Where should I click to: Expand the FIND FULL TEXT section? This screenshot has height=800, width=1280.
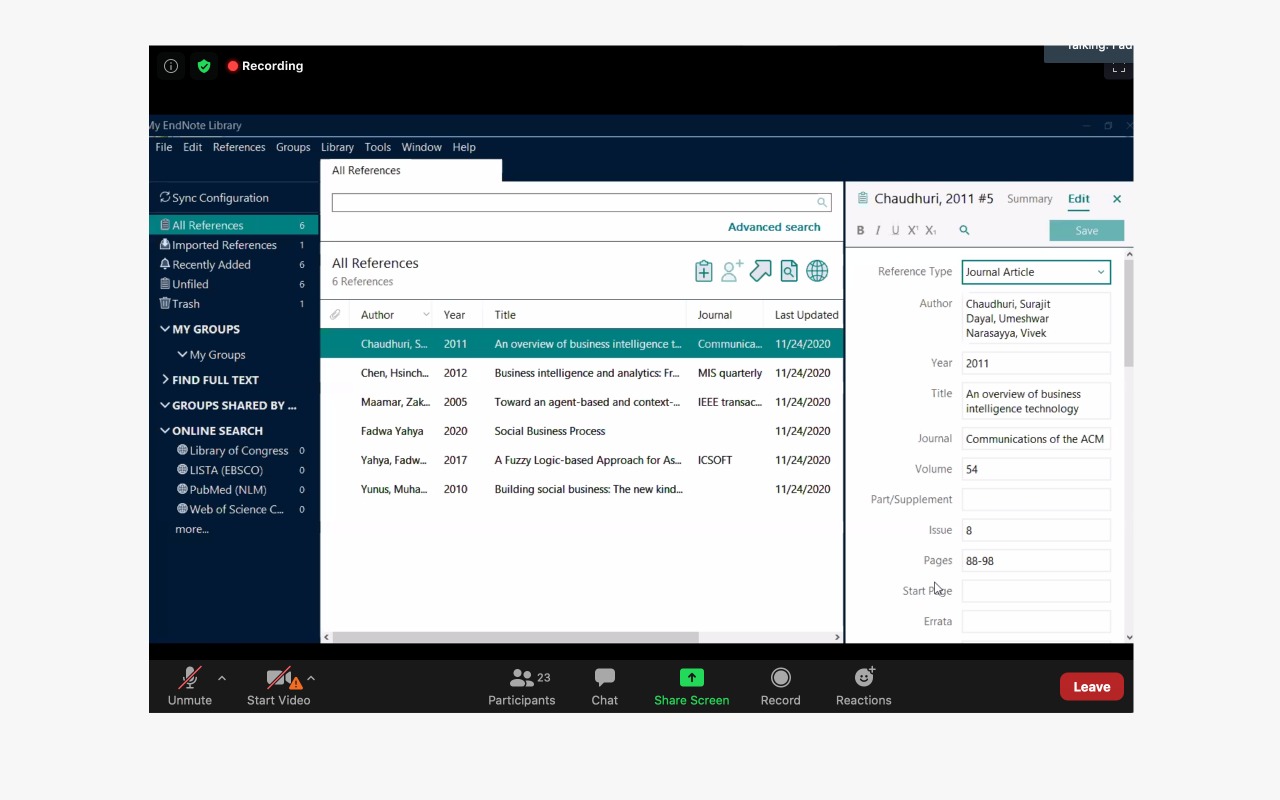[165, 380]
